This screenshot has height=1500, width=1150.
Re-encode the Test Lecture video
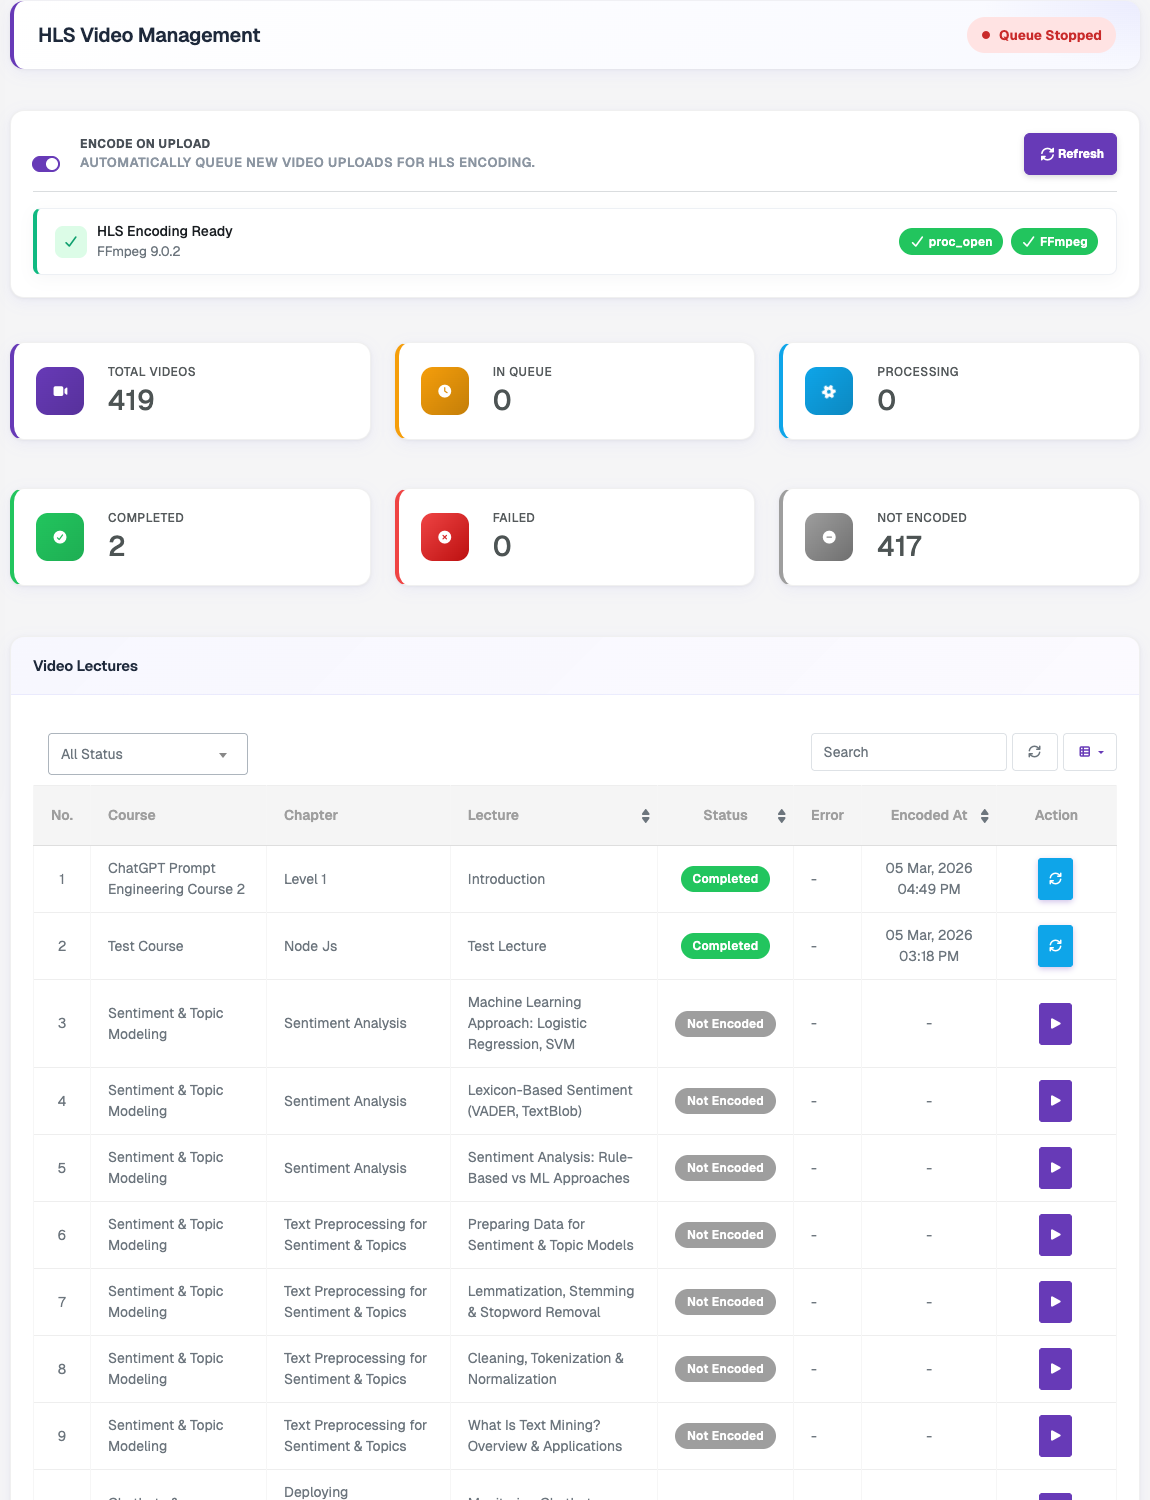1055,946
